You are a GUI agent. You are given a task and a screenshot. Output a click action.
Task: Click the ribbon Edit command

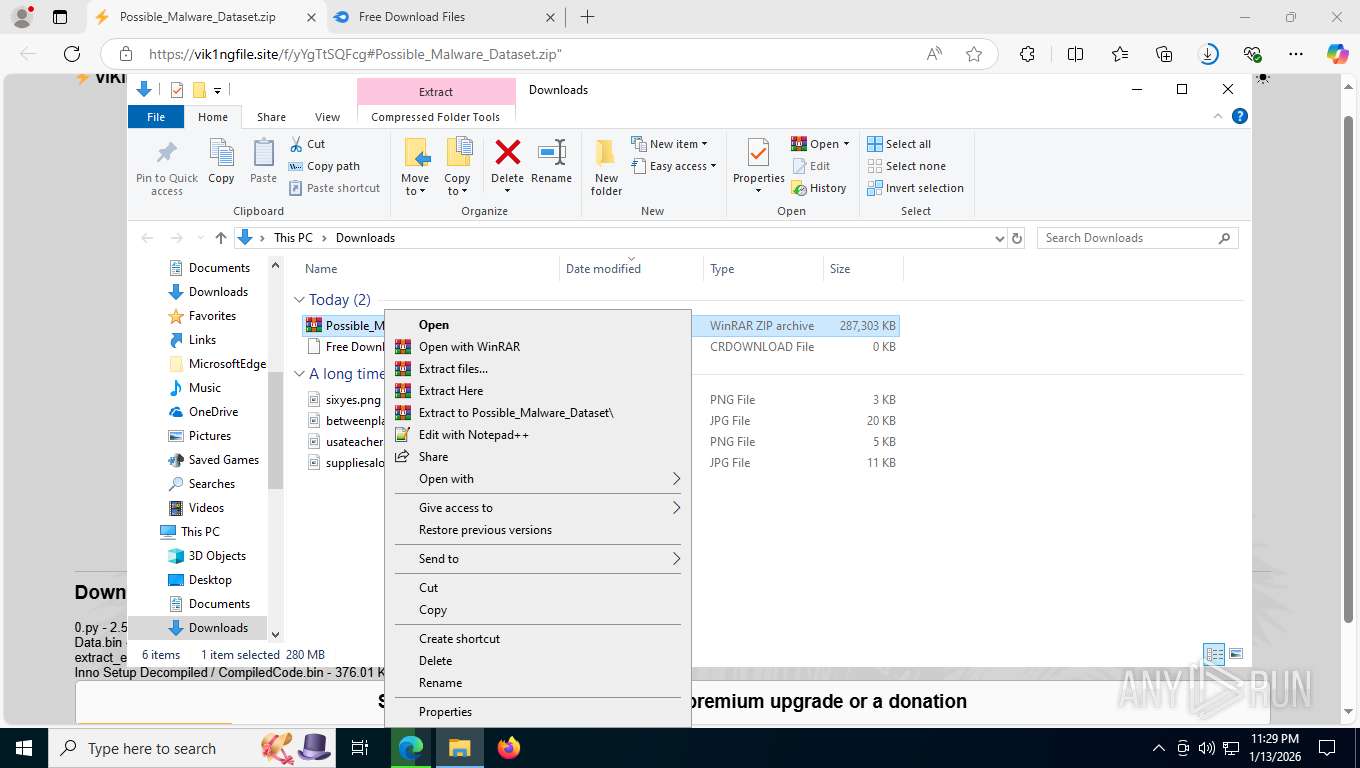811,166
